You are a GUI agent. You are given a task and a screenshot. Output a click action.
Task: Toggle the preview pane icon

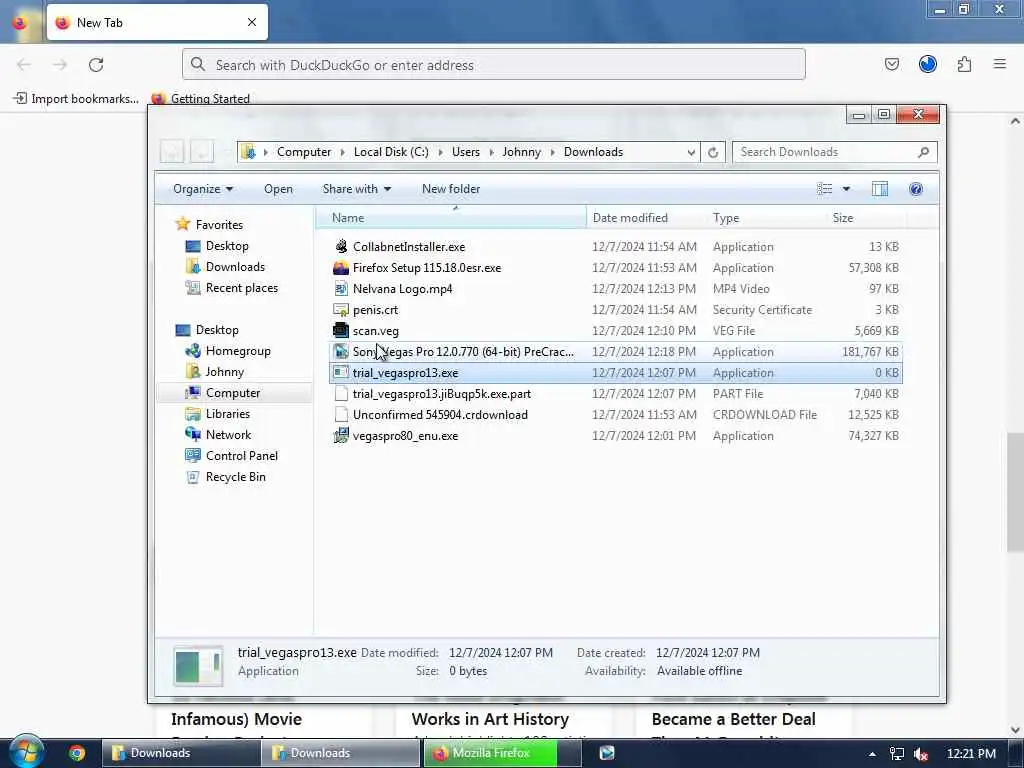pyautogui.click(x=880, y=189)
